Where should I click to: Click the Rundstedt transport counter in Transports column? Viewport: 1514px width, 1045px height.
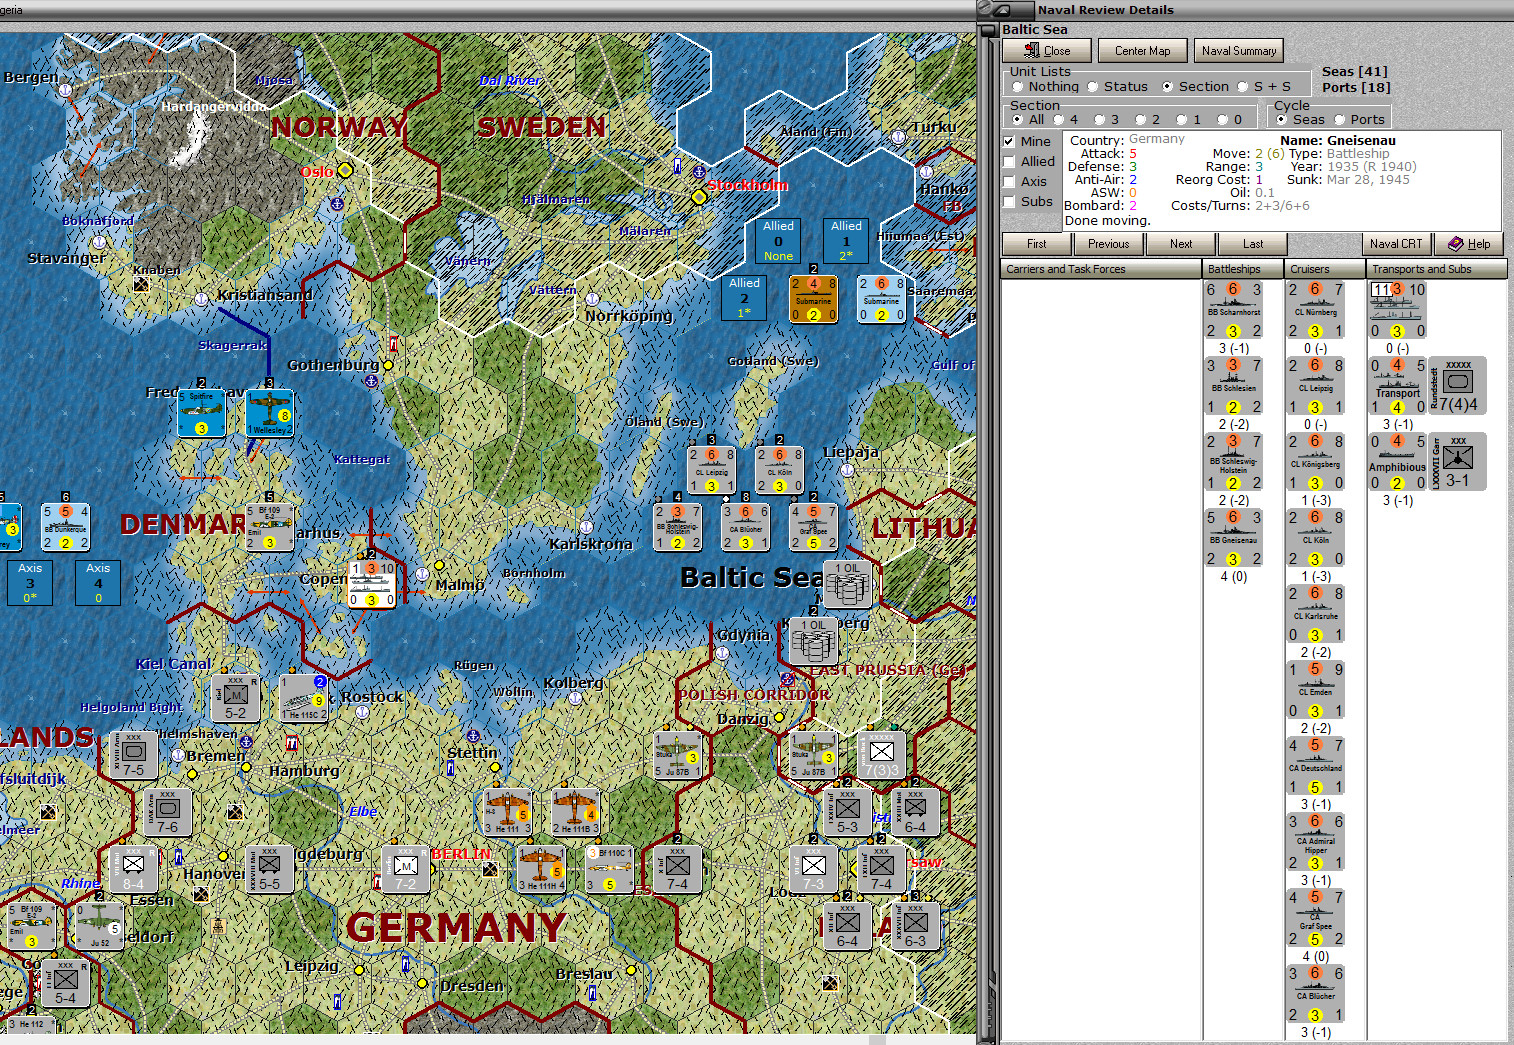pos(1457,385)
